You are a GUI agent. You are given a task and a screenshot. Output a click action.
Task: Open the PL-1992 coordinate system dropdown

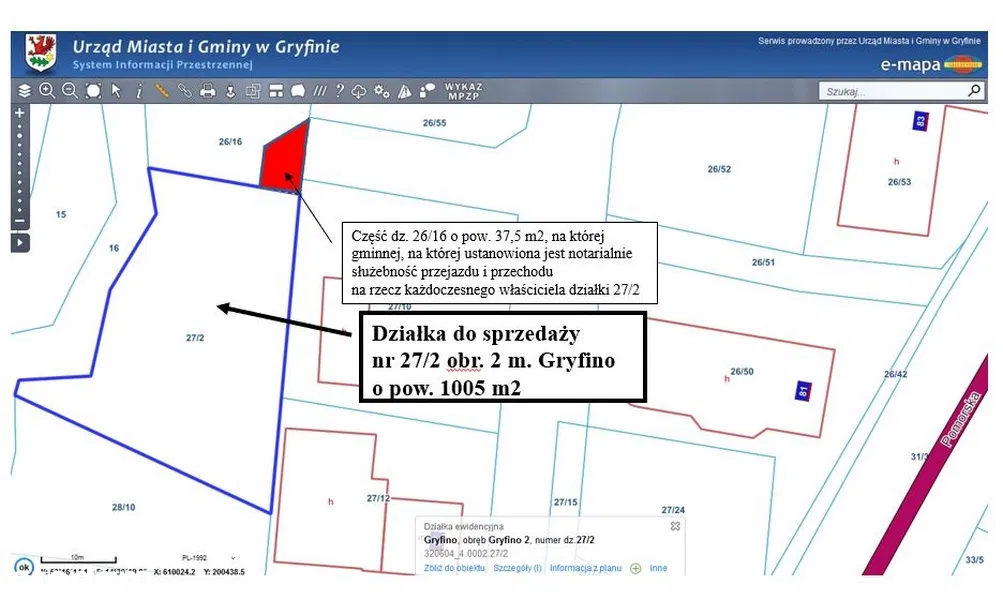click(221, 557)
